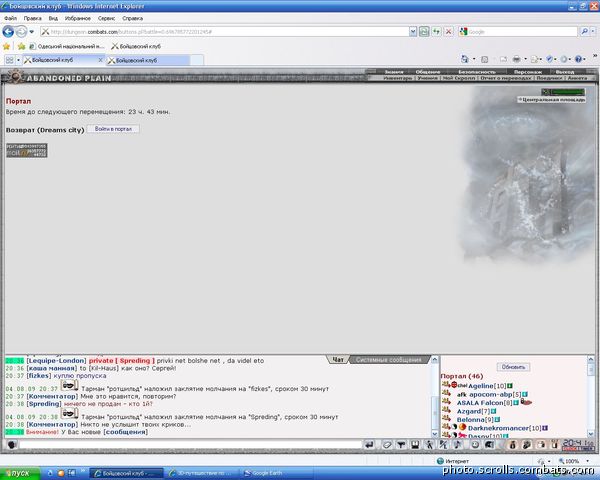This screenshot has width=600, height=480.
Task: Click the magnifier Search button
Action: 584,32
